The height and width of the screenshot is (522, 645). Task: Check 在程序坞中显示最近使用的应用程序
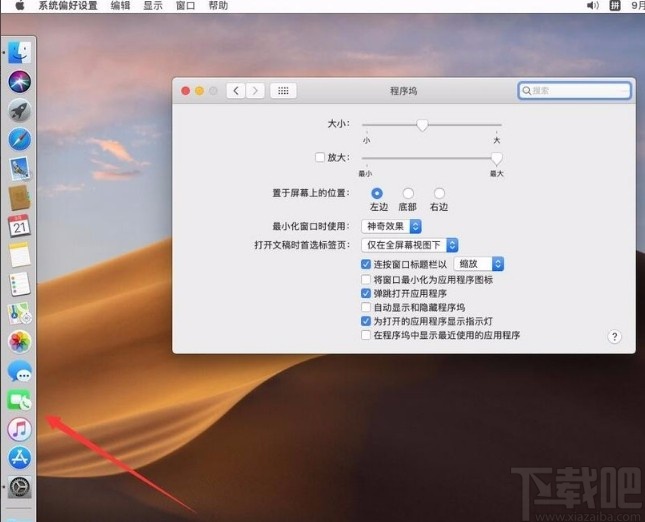click(366, 335)
